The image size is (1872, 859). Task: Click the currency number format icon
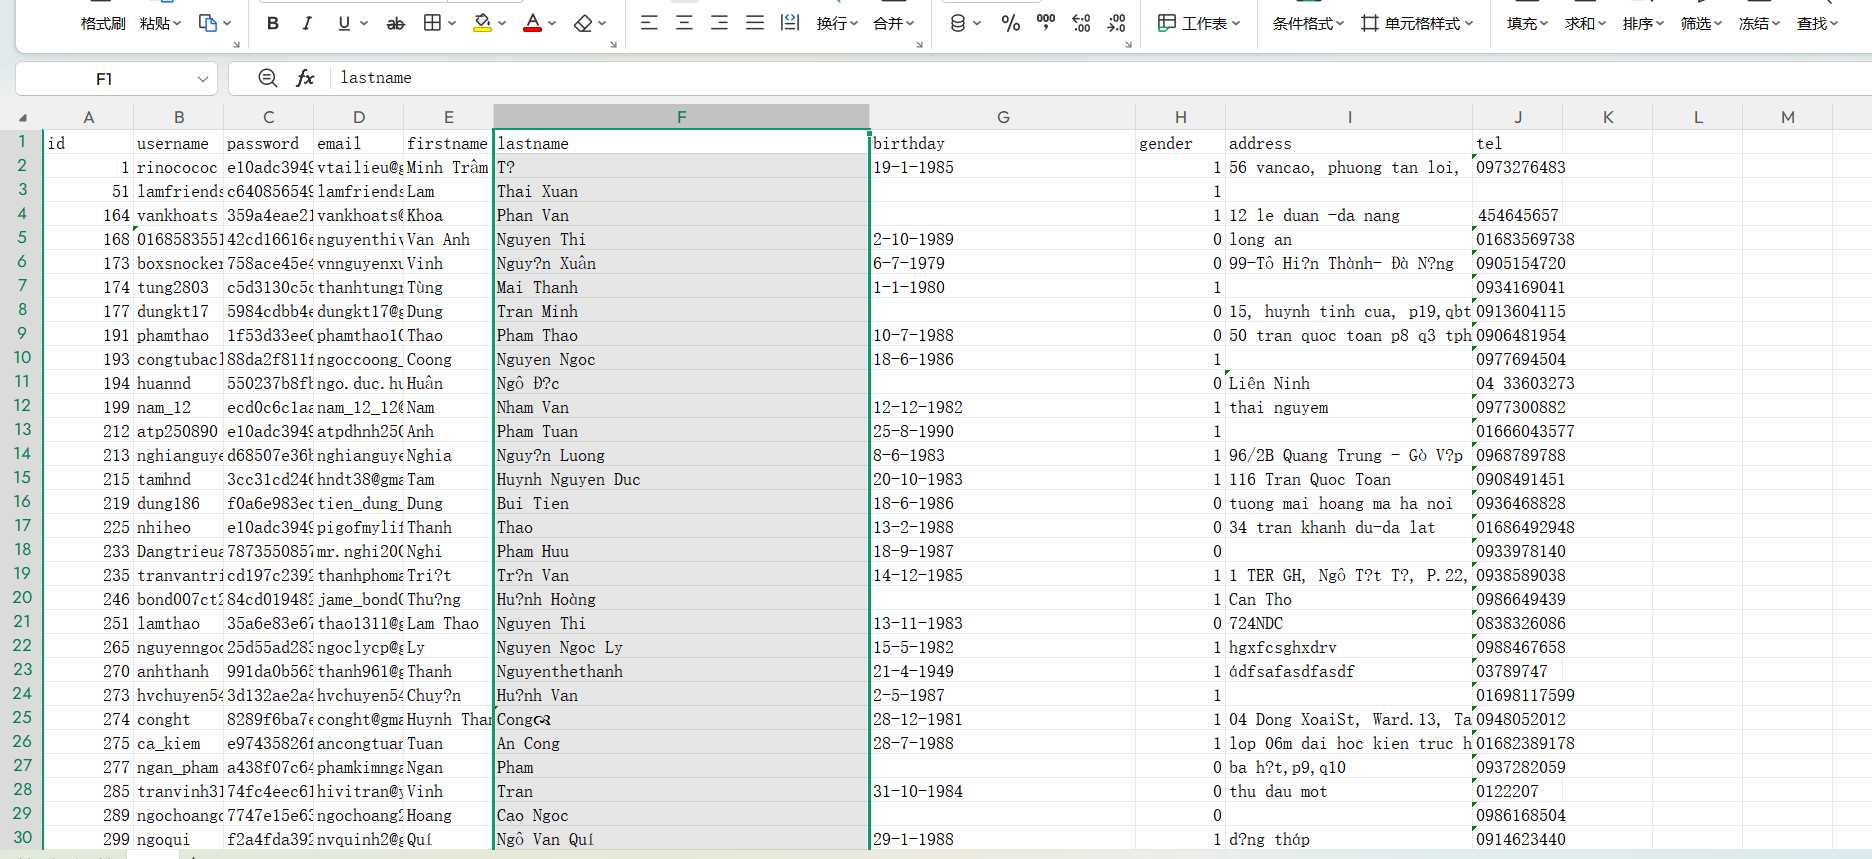[x=957, y=23]
